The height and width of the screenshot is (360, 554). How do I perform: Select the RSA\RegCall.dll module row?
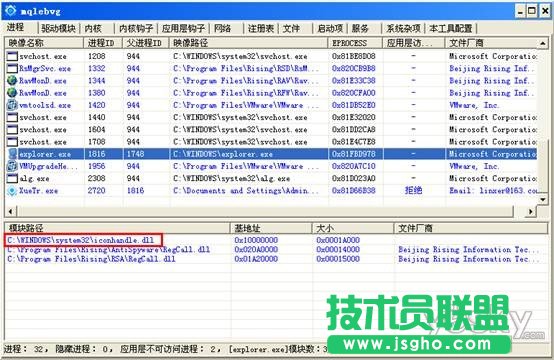tap(276, 259)
